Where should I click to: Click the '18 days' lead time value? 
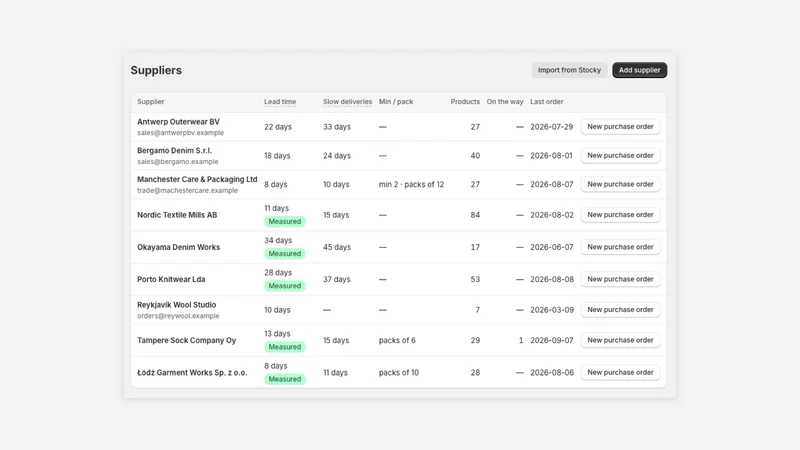[x=277, y=156]
